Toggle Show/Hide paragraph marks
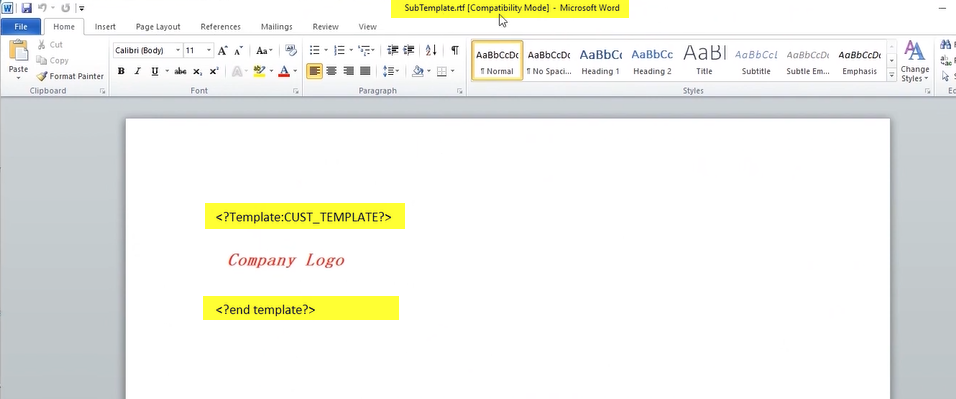Image resolution: width=956 pixels, height=399 pixels. point(455,51)
